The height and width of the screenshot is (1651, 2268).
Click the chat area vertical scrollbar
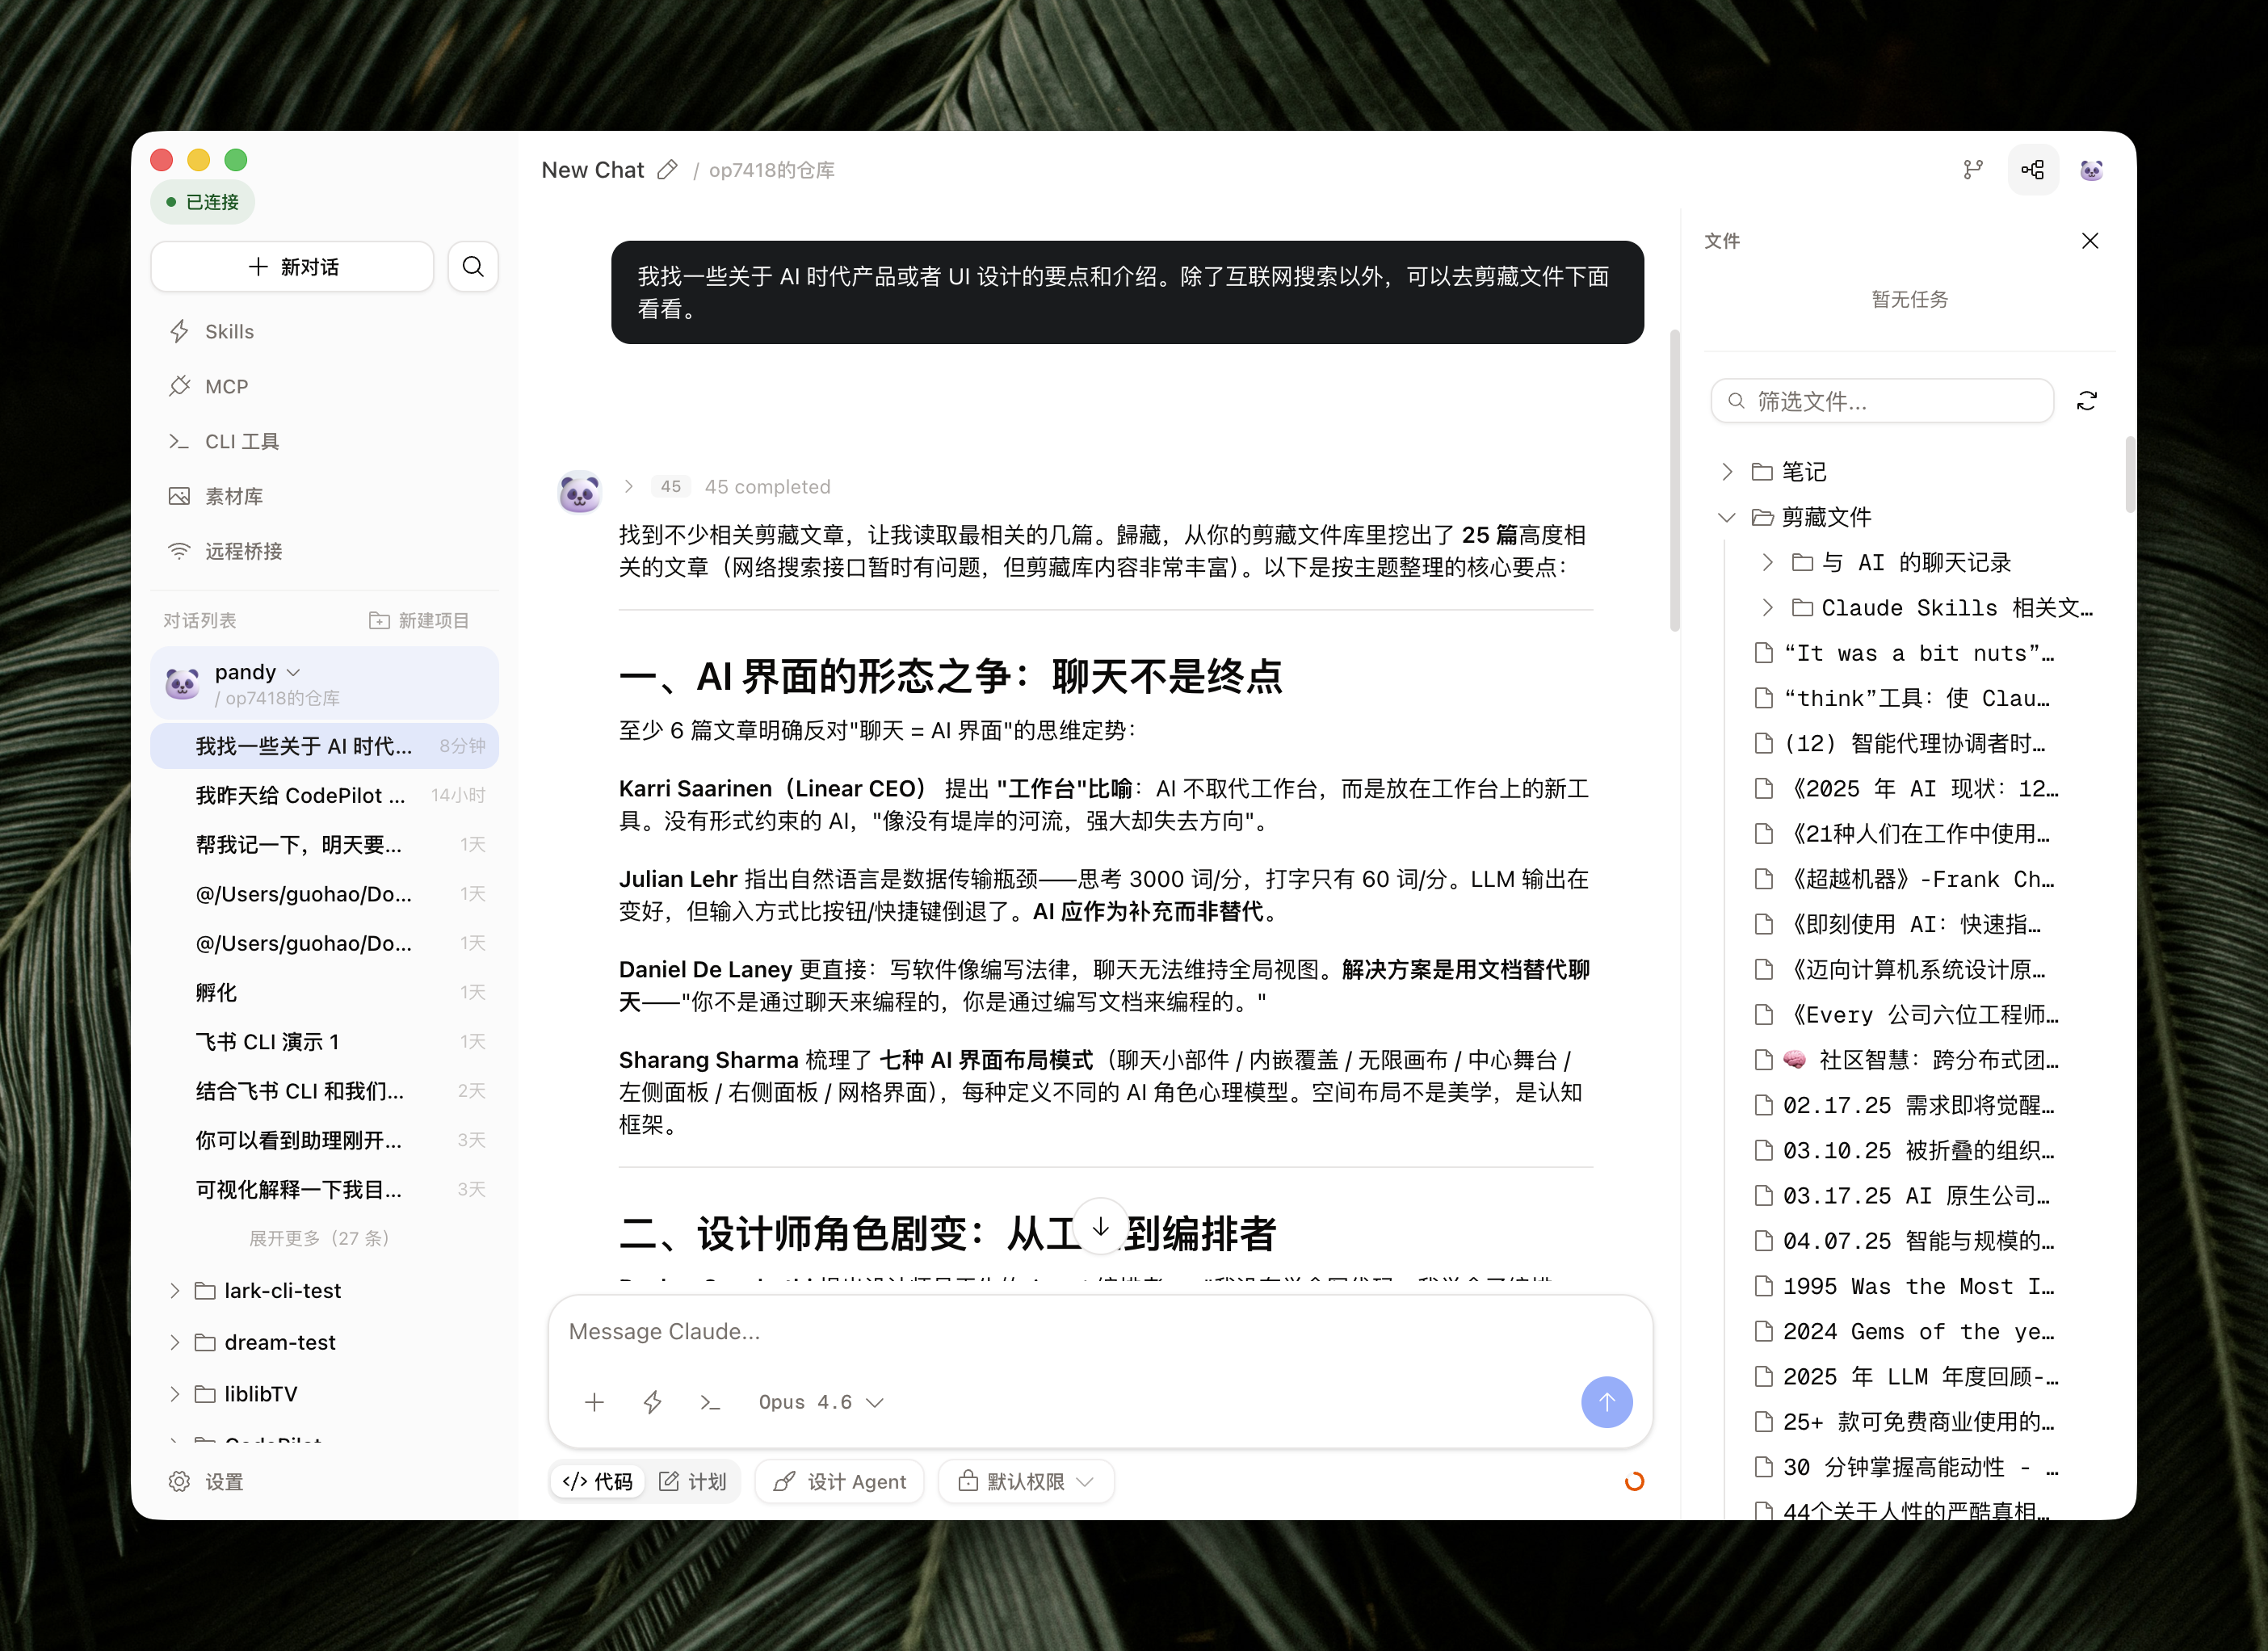(x=1674, y=480)
